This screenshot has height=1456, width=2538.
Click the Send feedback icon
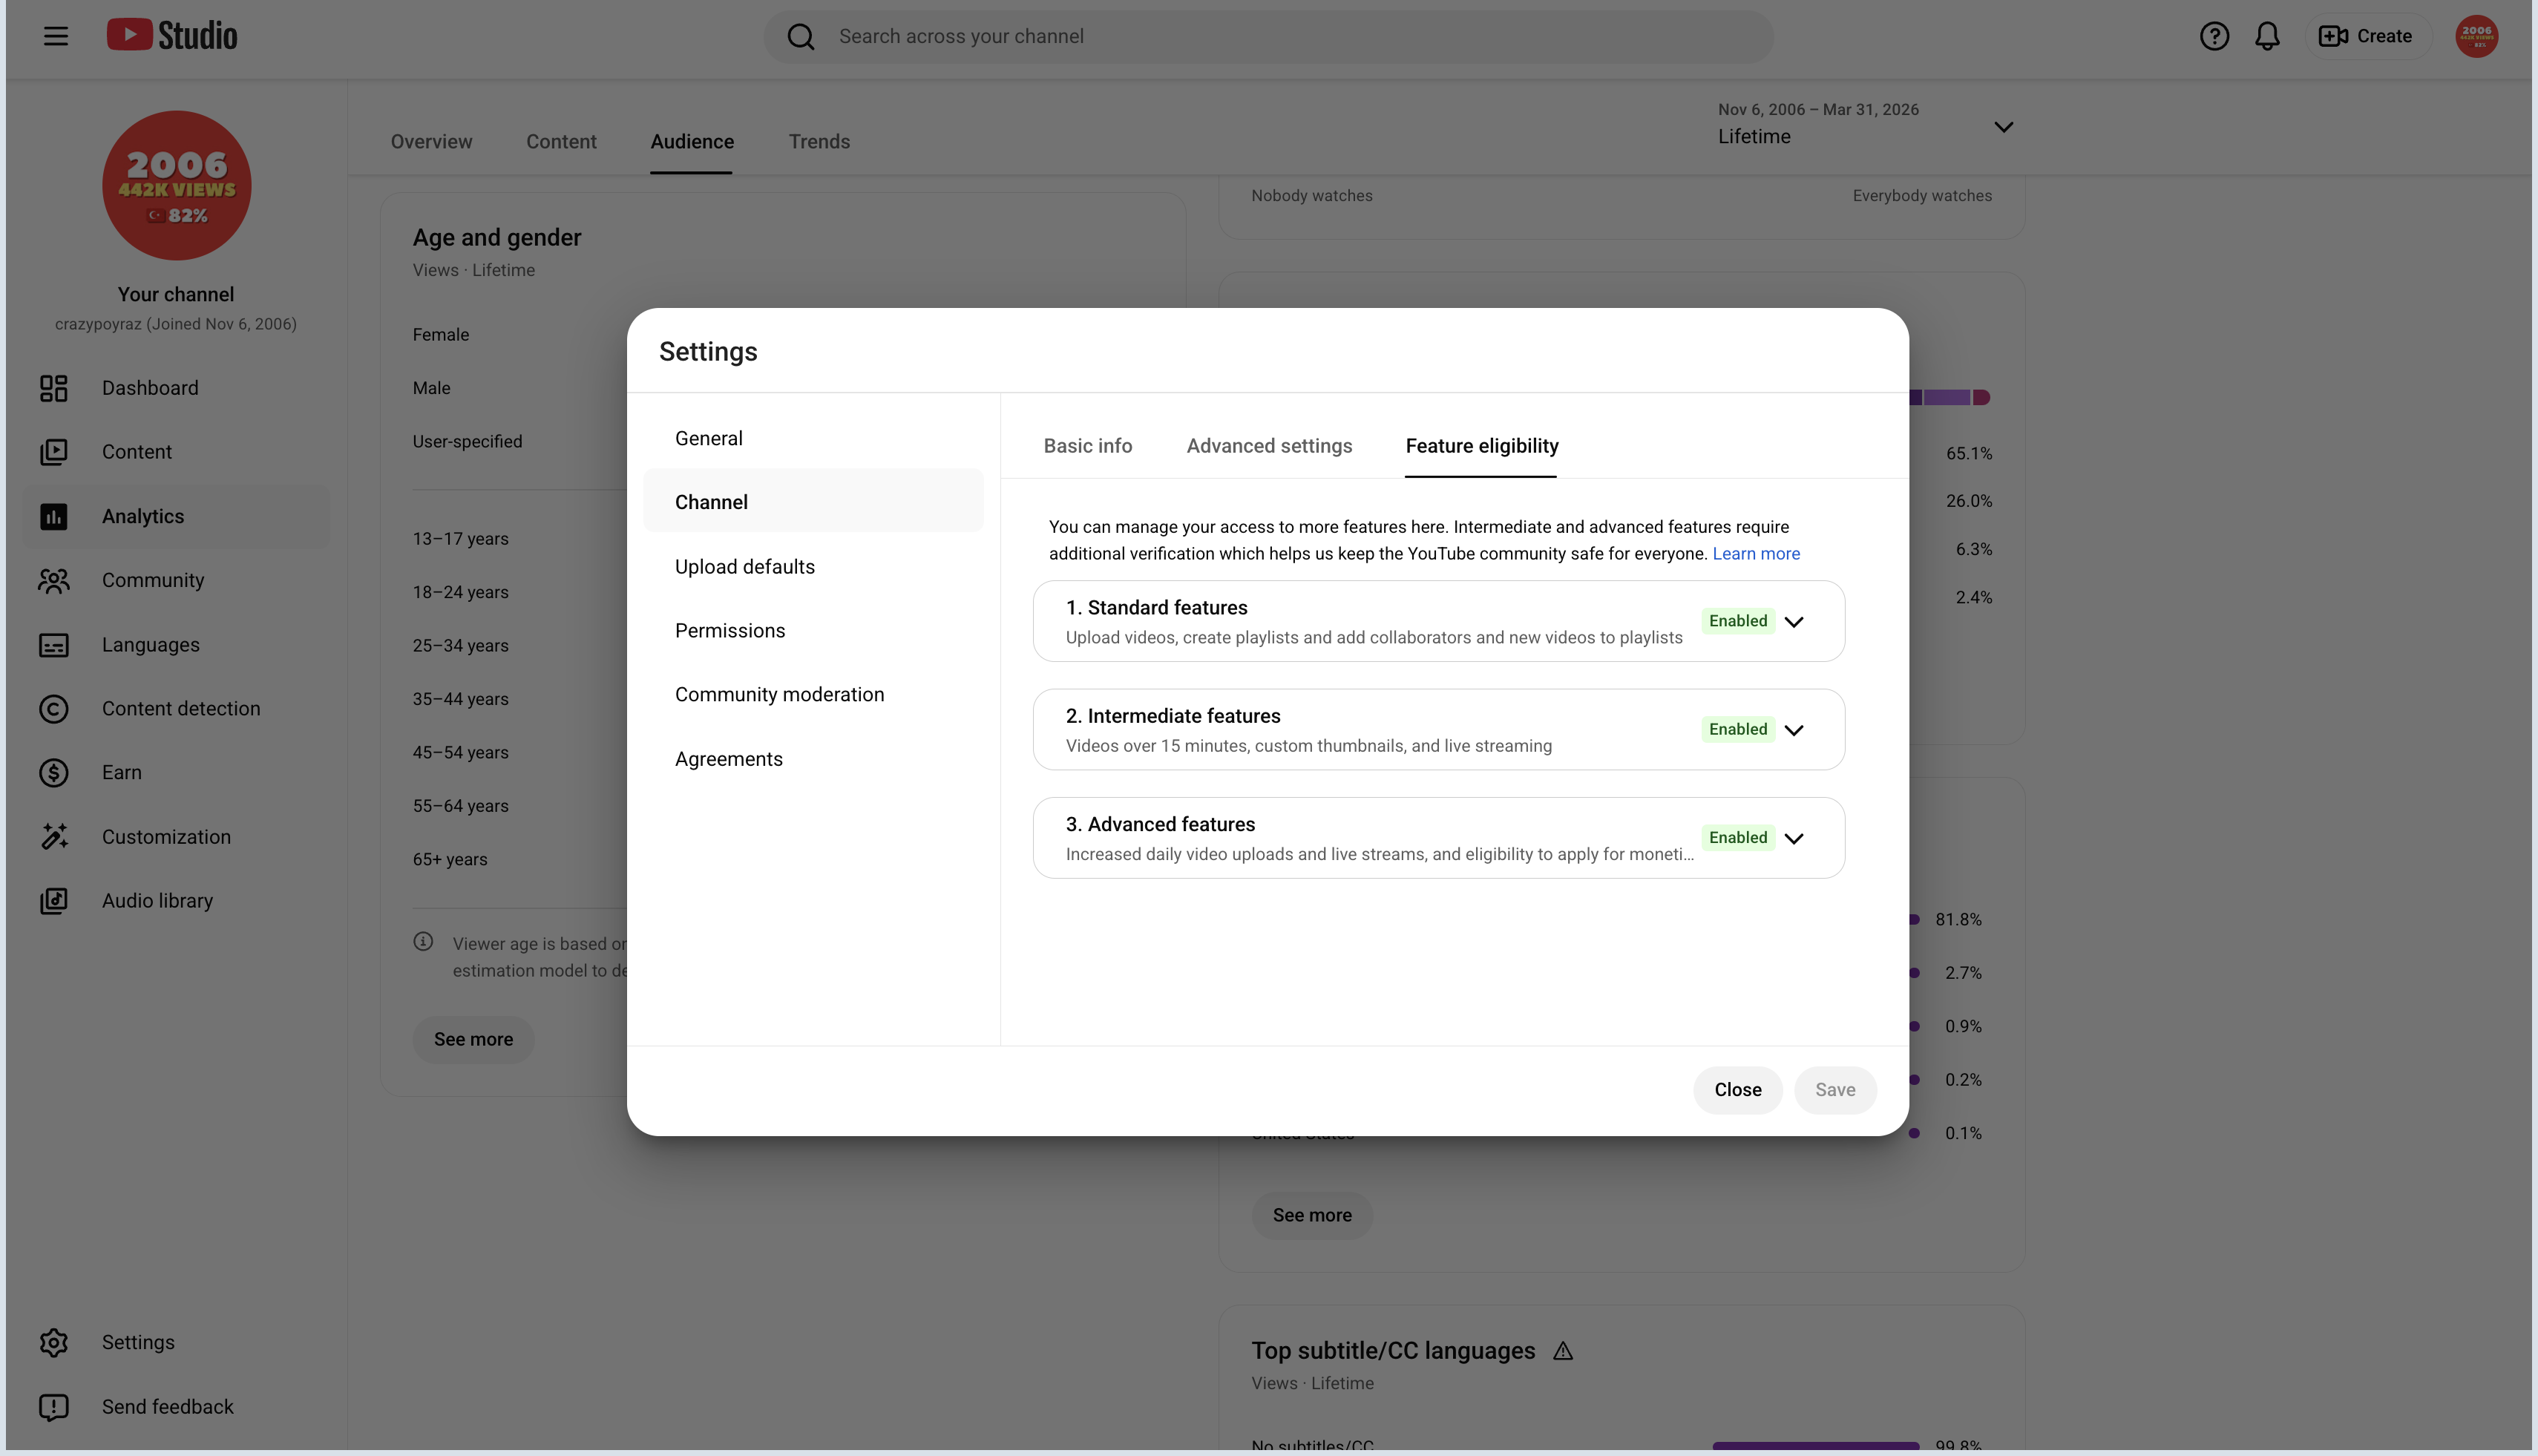[54, 1407]
